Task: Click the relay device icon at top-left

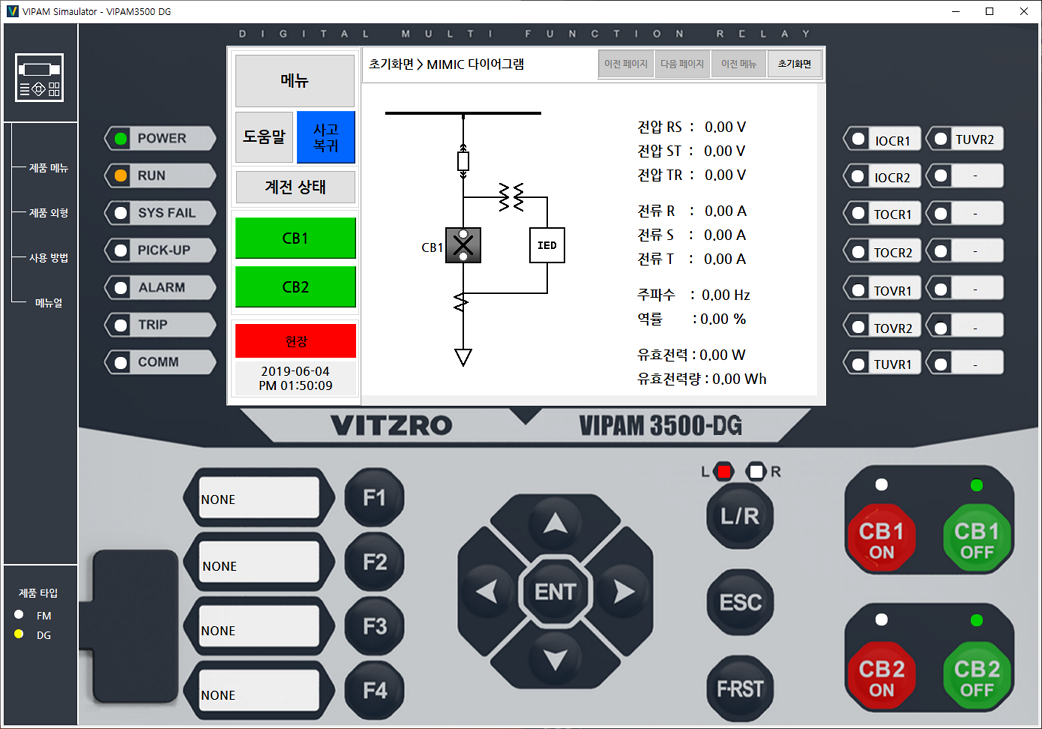Action: tap(40, 78)
